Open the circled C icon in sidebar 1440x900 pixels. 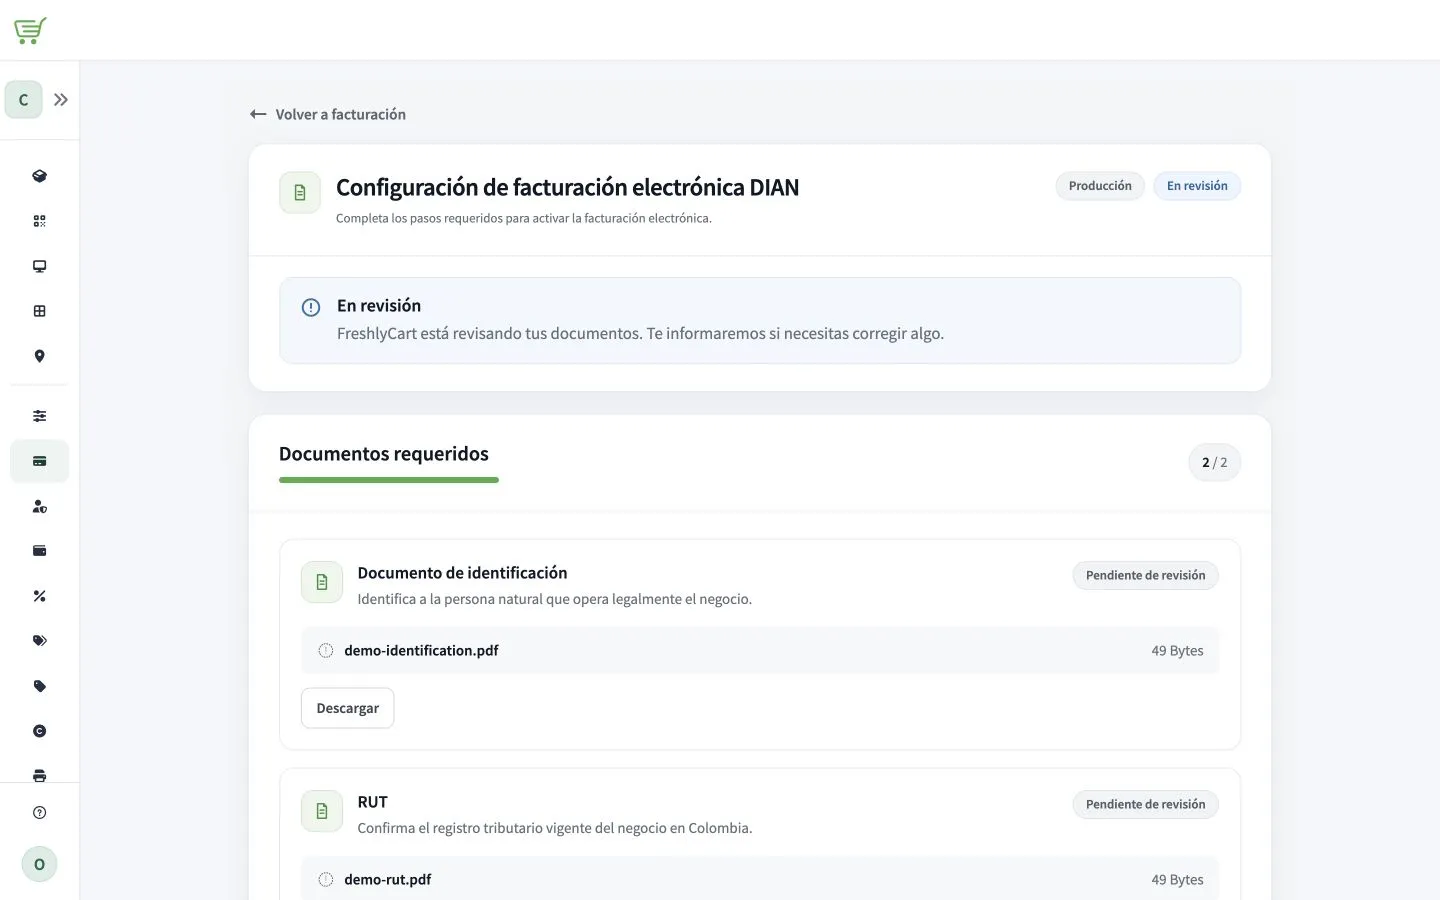(40, 731)
